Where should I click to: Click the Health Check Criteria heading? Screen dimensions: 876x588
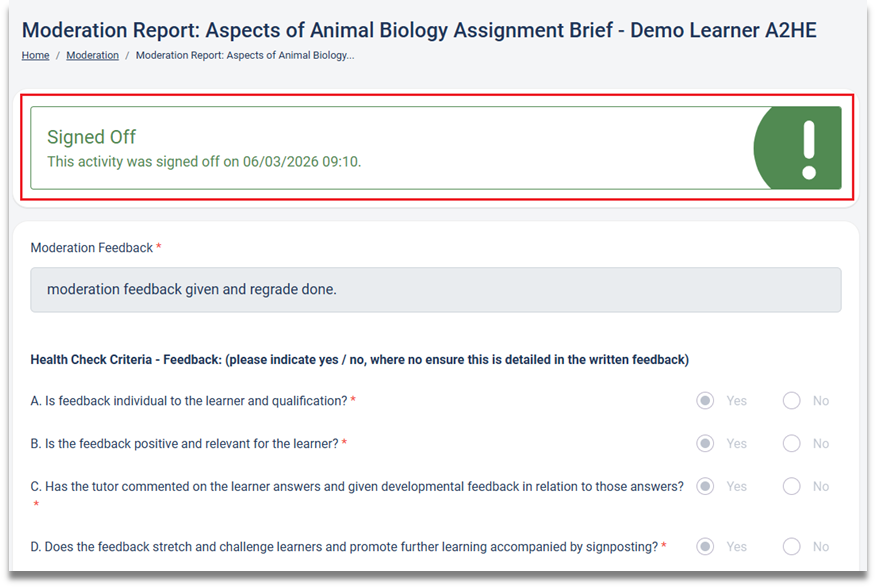(x=359, y=359)
